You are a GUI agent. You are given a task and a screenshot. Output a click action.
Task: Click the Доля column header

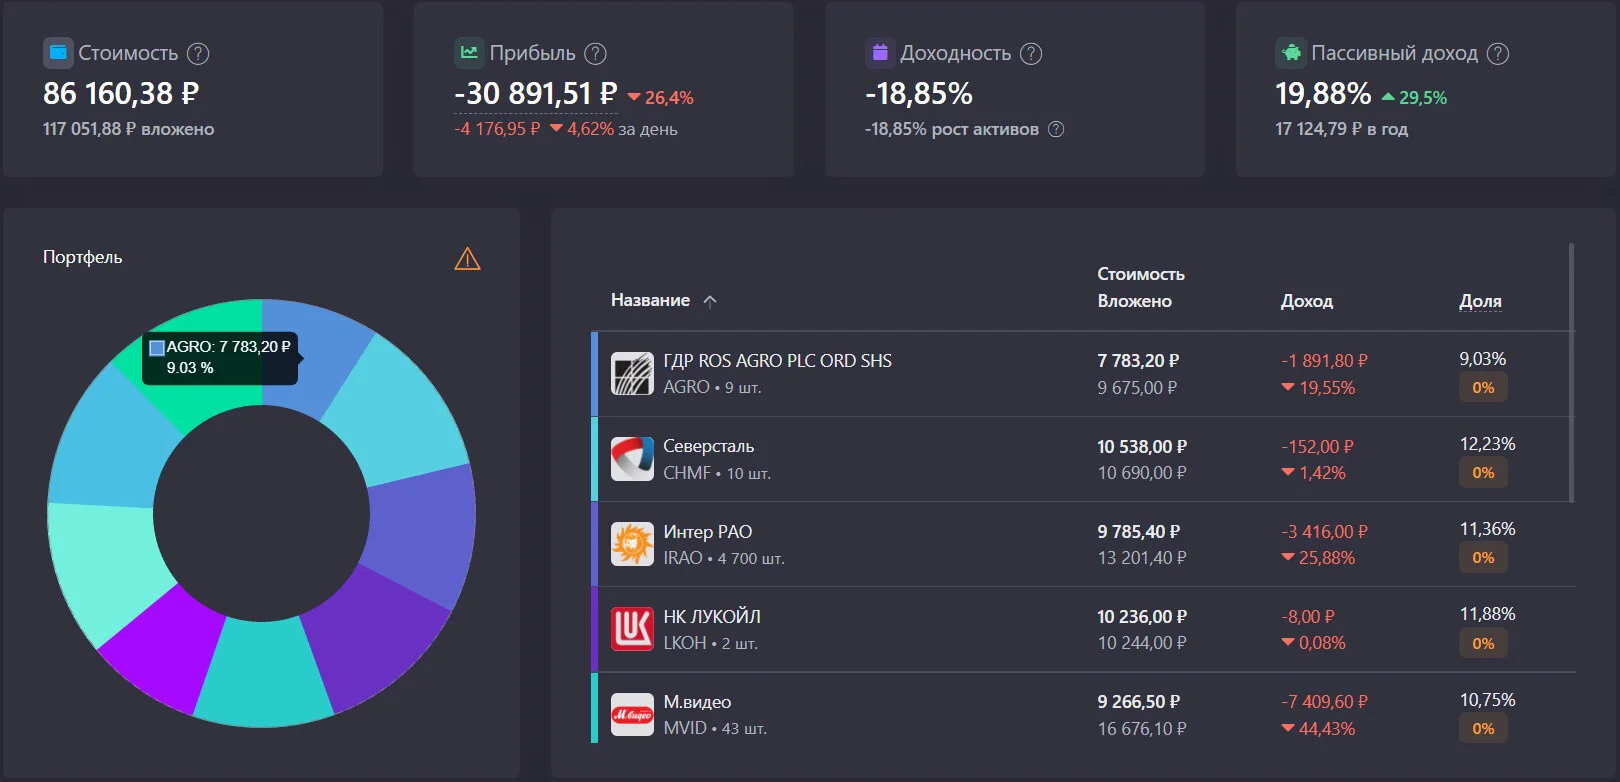click(1480, 301)
